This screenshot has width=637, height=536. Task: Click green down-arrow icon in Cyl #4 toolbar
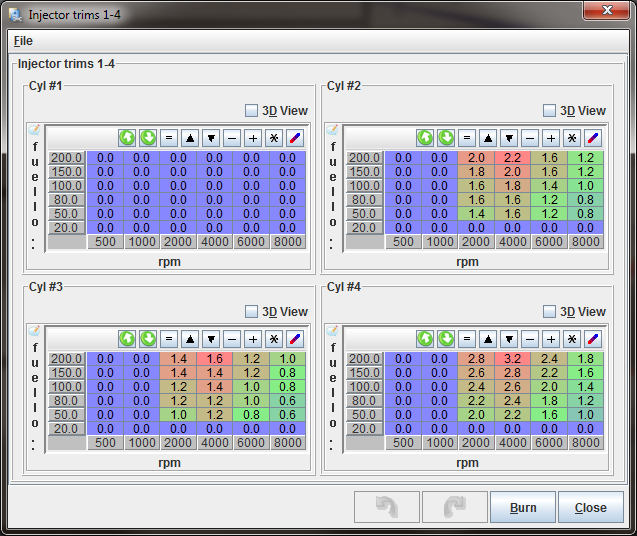pos(446,339)
